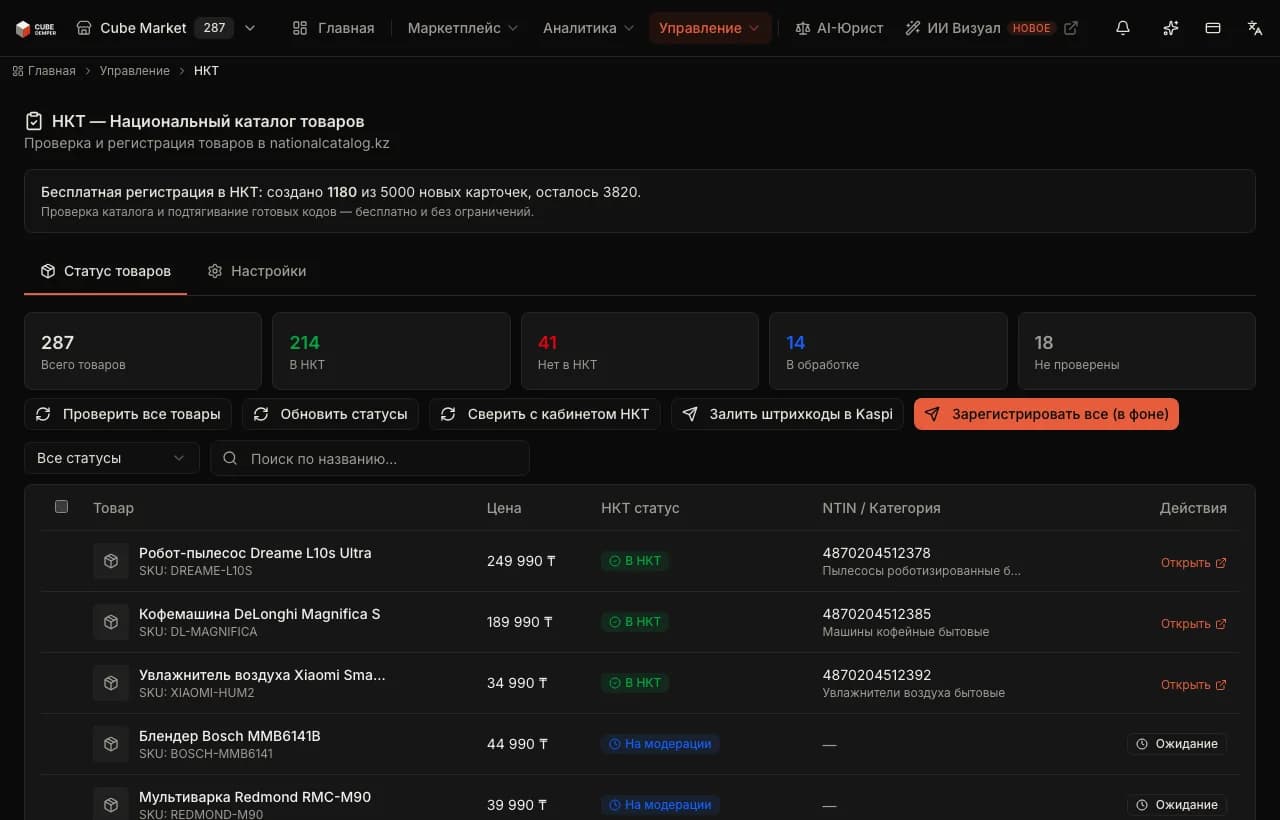Click the product icon for Робот-пылесос Dreame L10s Ultra

coord(111,561)
